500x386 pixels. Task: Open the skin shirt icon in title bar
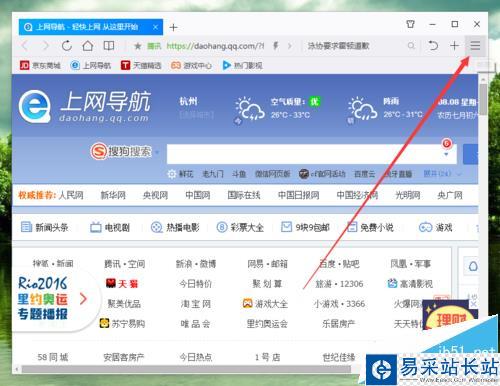pyautogui.click(x=411, y=24)
